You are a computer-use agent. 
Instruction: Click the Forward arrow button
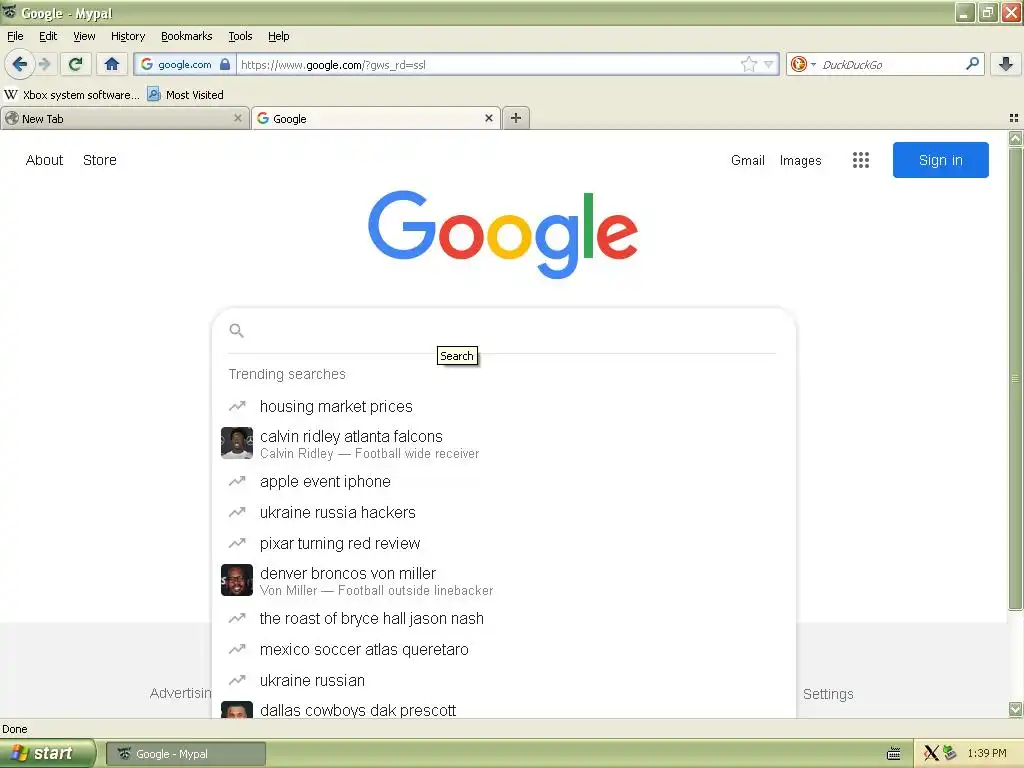tap(44, 64)
